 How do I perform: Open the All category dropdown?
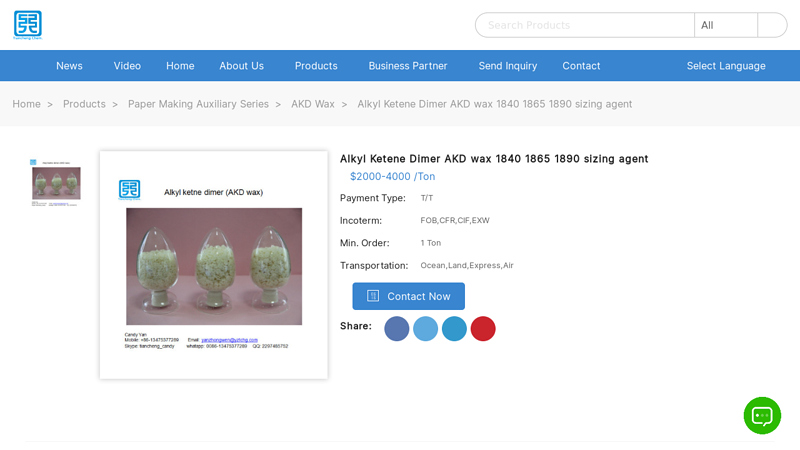726,25
